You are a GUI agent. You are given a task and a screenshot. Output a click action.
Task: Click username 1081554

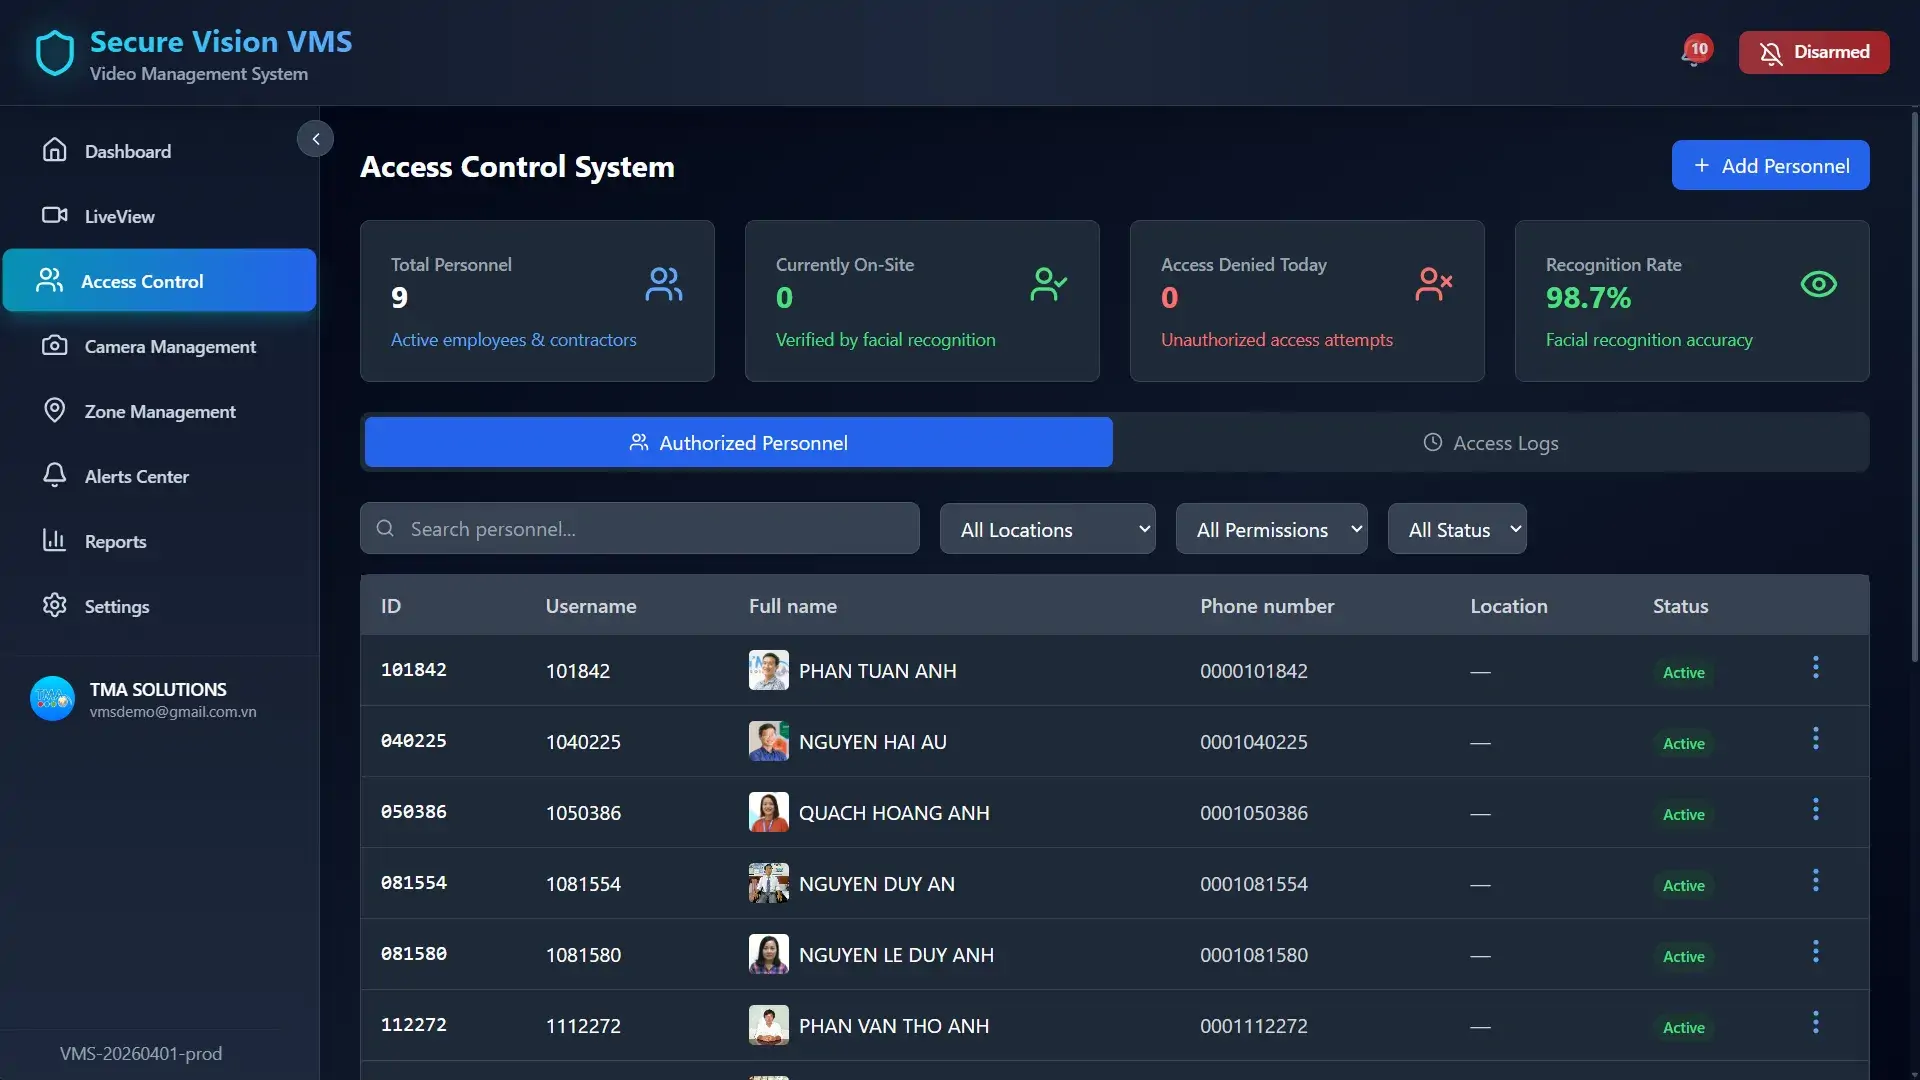[583, 884]
